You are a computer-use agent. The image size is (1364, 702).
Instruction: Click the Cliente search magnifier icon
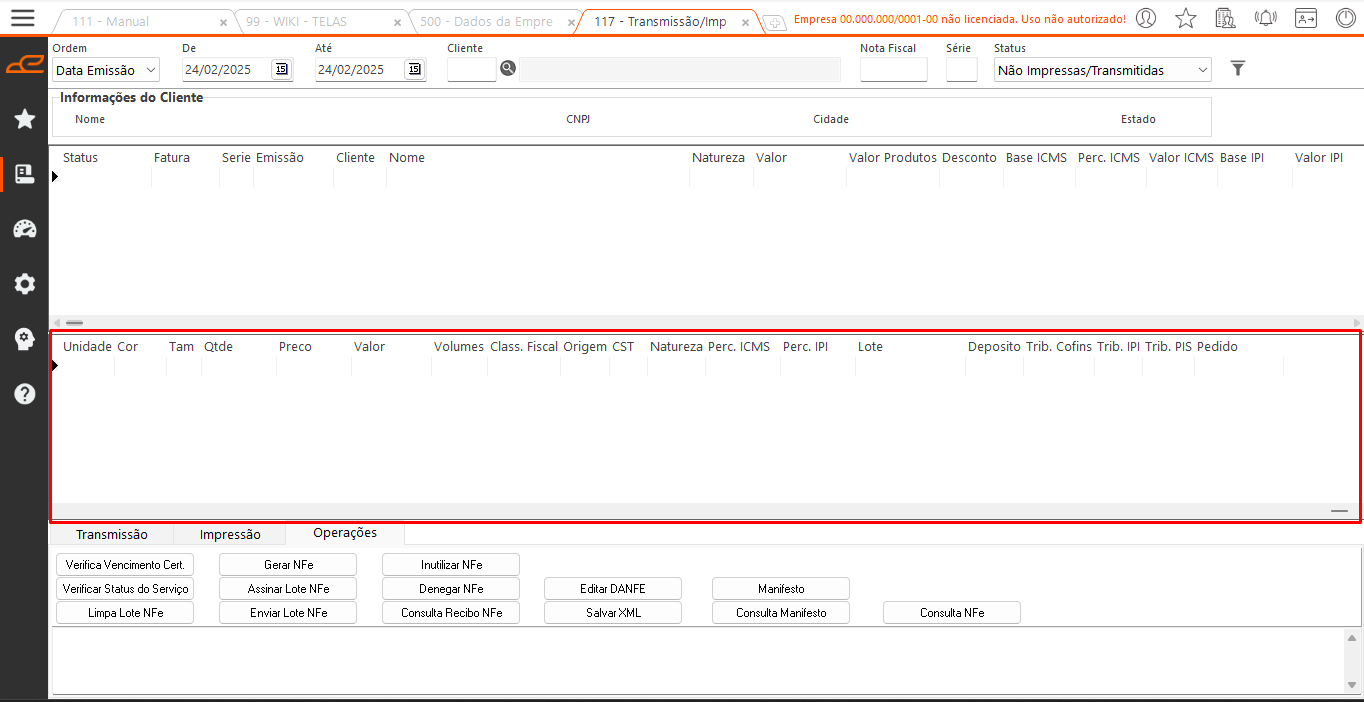click(508, 69)
